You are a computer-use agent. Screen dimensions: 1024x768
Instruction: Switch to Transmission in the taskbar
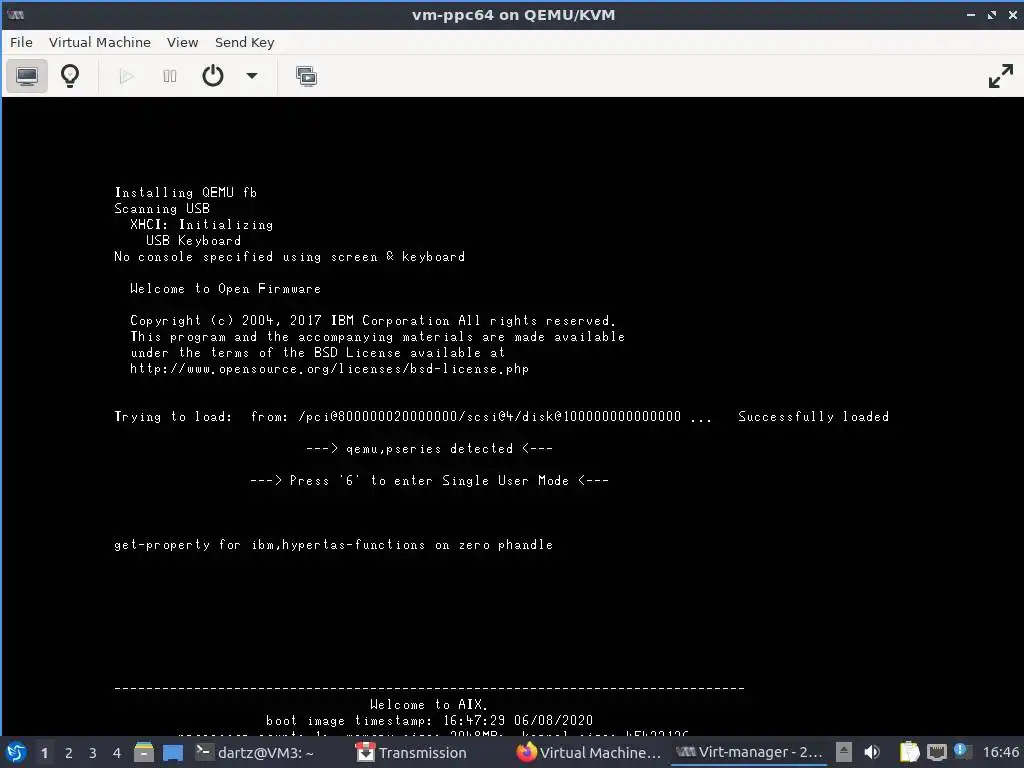(x=411, y=753)
